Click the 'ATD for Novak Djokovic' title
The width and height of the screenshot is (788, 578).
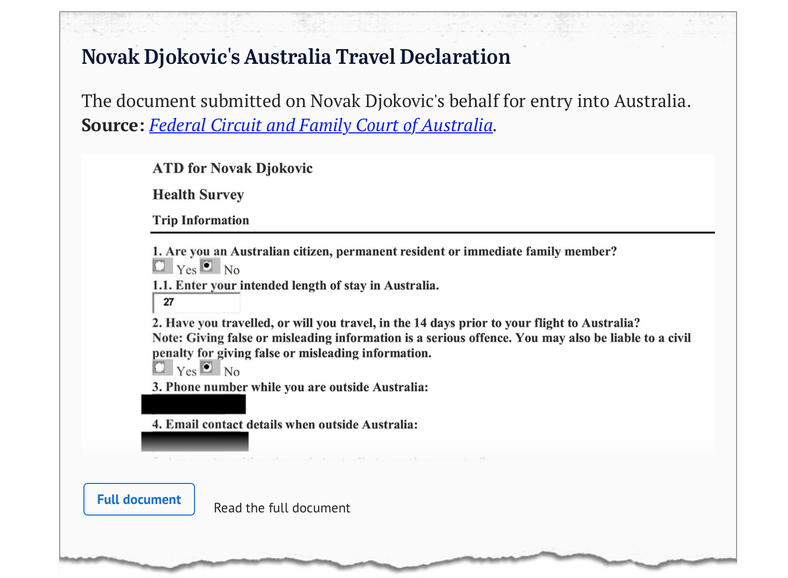232,168
